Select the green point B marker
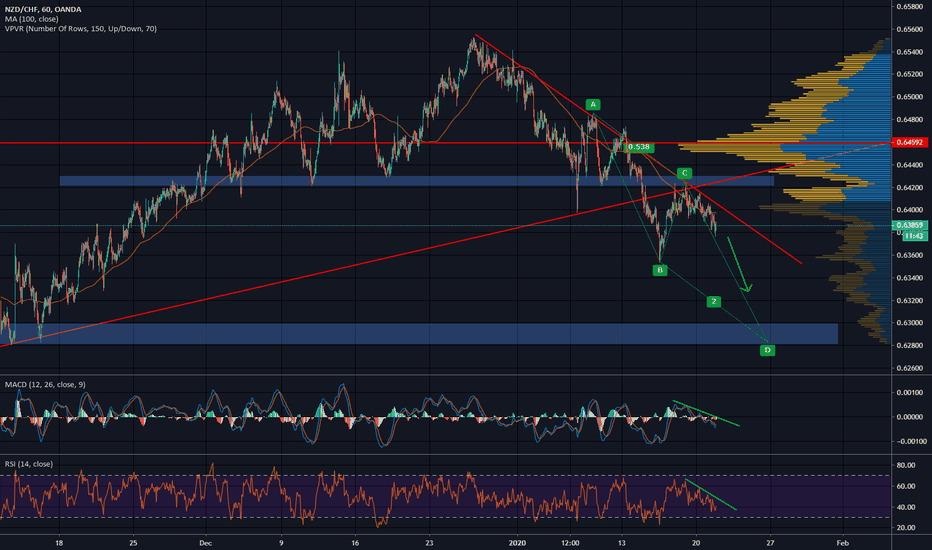Image resolution: width=932 pixels, height=550 pixels. pyautogui.click(x=659, y=270)
